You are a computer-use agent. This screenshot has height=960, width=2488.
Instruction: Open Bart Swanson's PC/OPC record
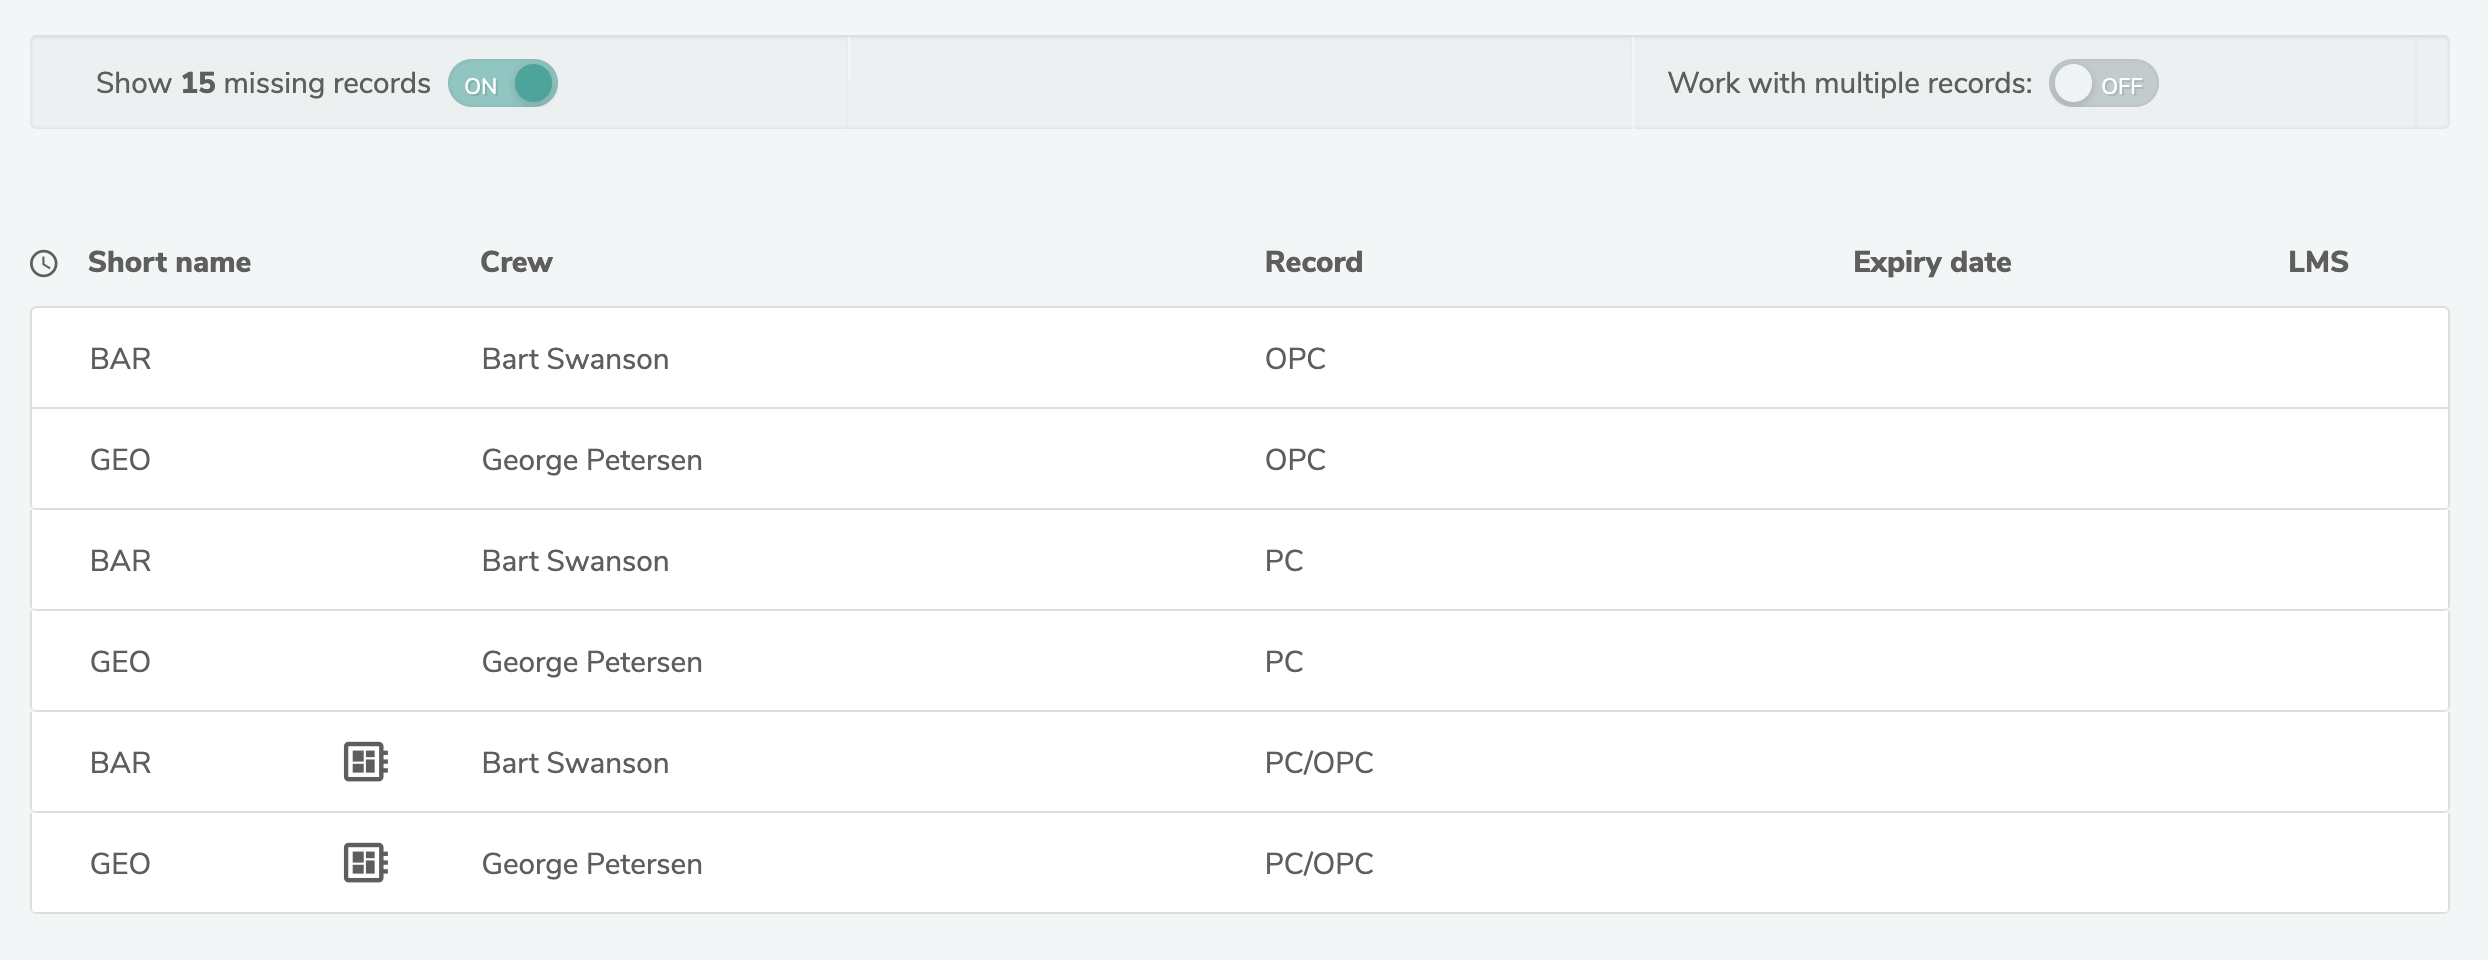1318,763
